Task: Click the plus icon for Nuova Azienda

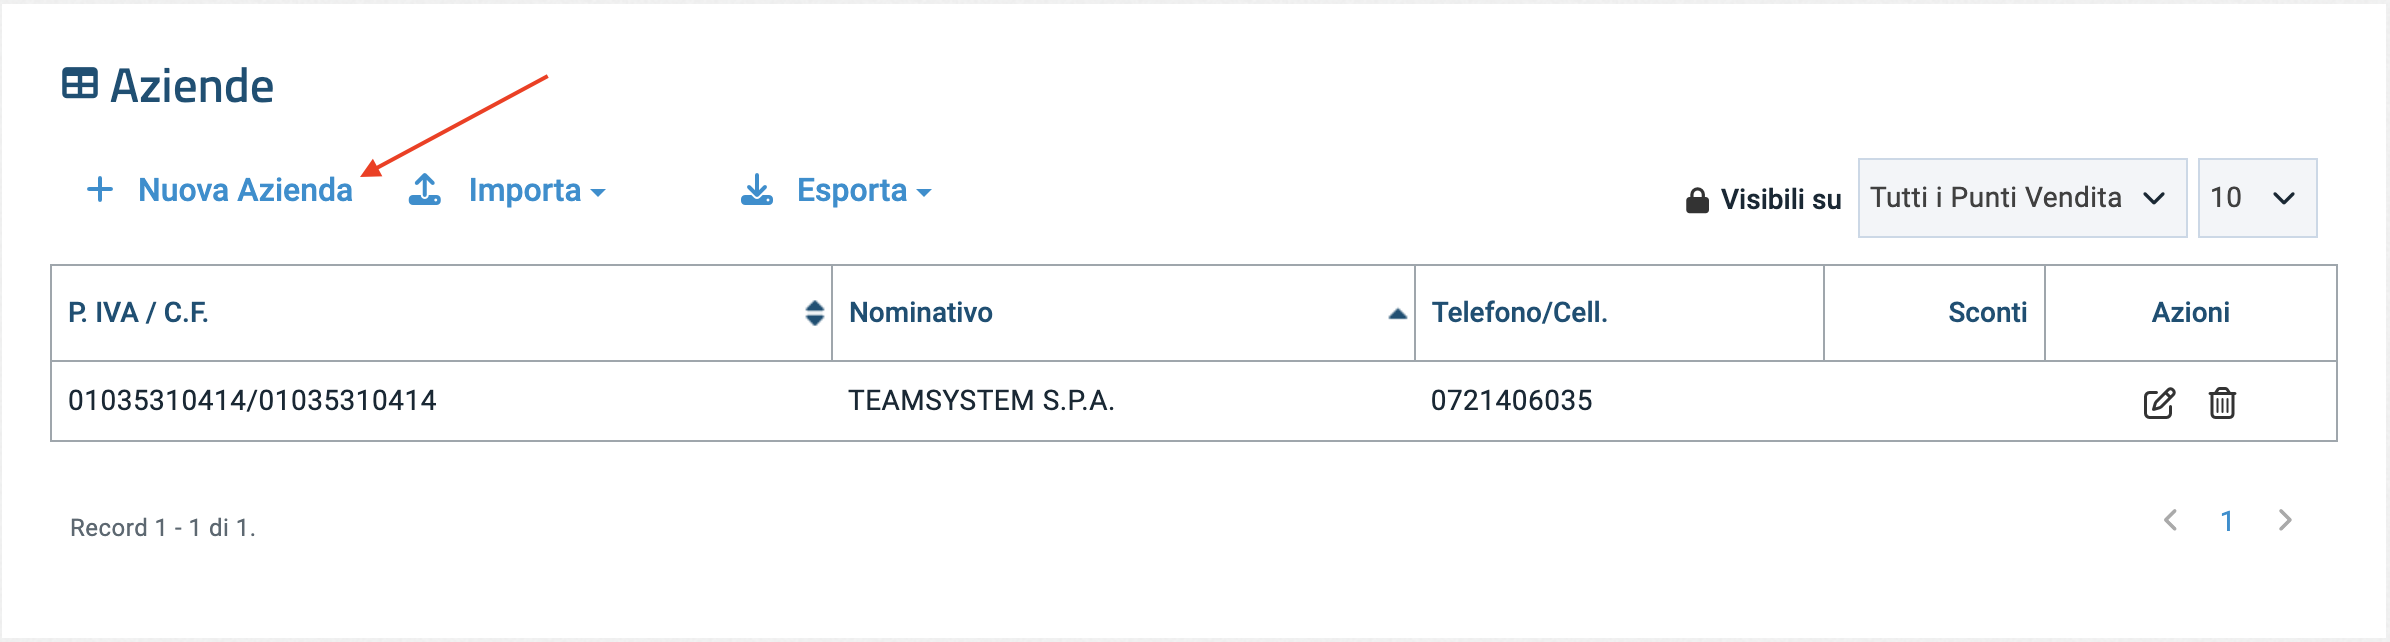Action: (100, 190)
